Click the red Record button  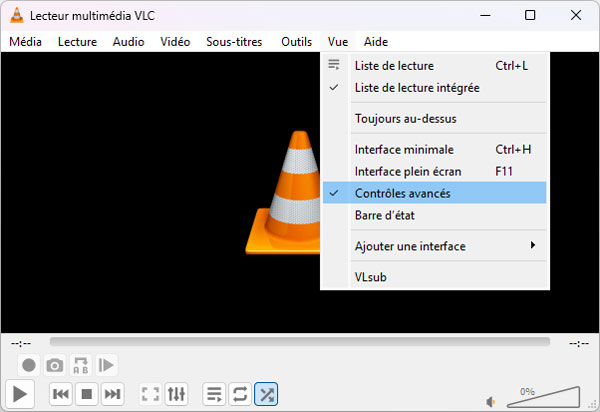(29, 365)
